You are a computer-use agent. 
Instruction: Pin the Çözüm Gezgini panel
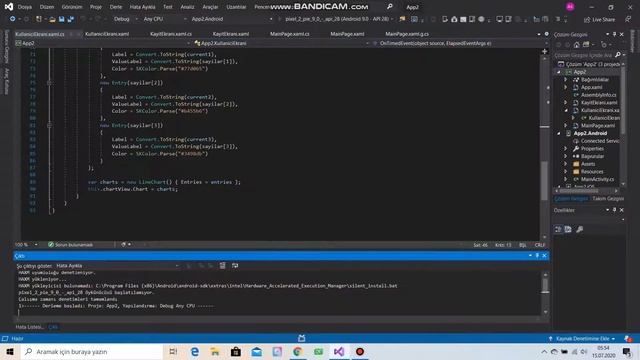pos(614,34)
